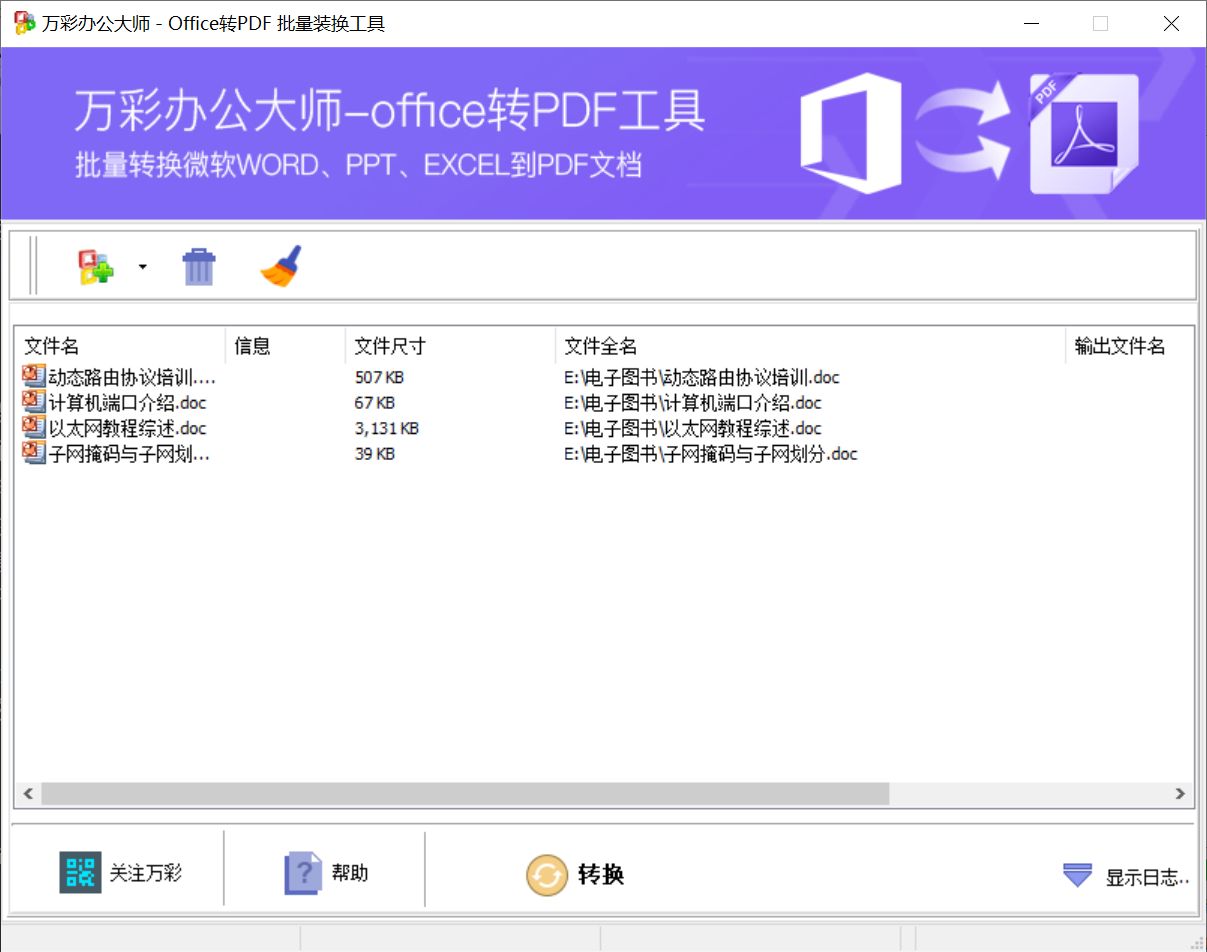The image size is (1207, 952).
Task: Select file 动态路由协议培训 row
Action: [x=604, y=377]
